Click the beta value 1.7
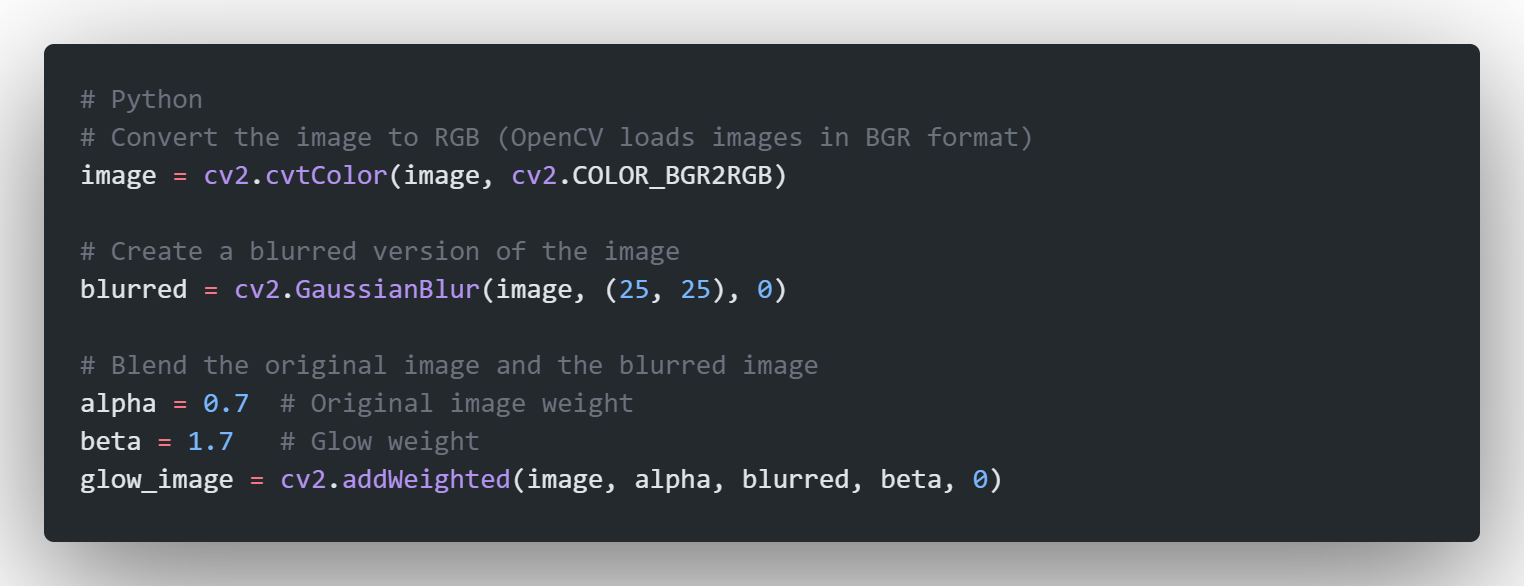This screenshot has height=586, width=1524. (x=211, y=442)
